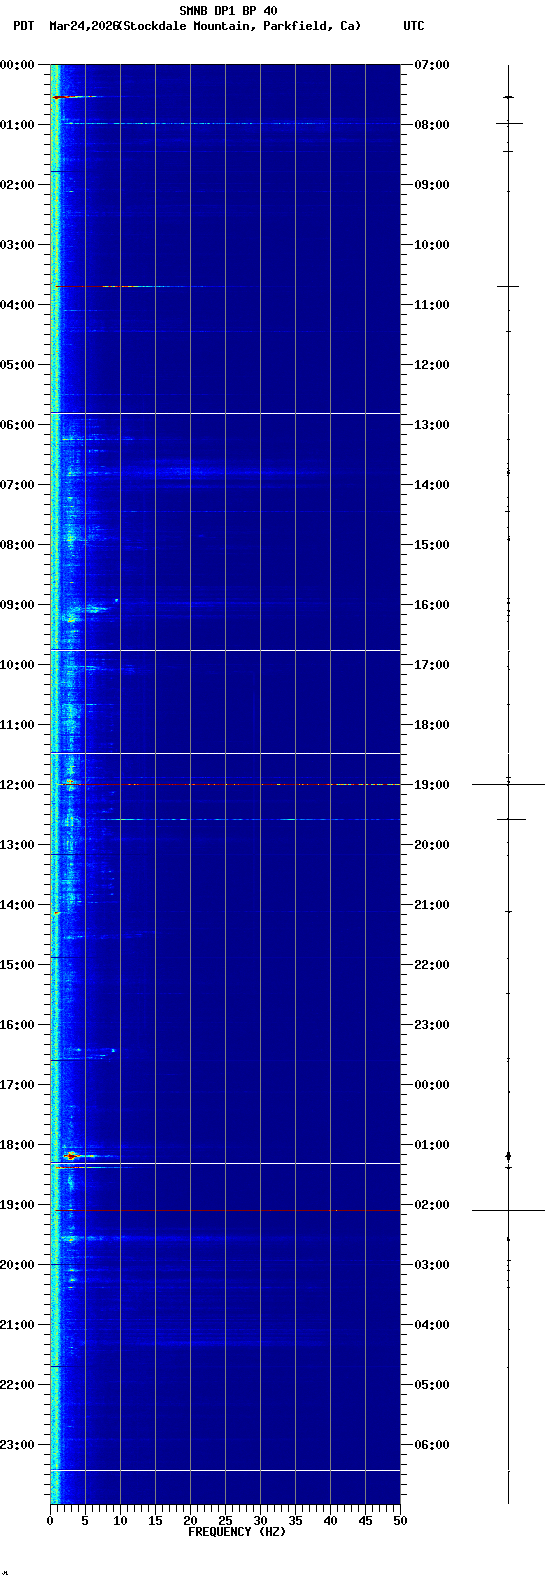Viewport: 552px width, 1584px height.
Task: Click the UTC time label '13:00'
Action: (x=432, y=425)
